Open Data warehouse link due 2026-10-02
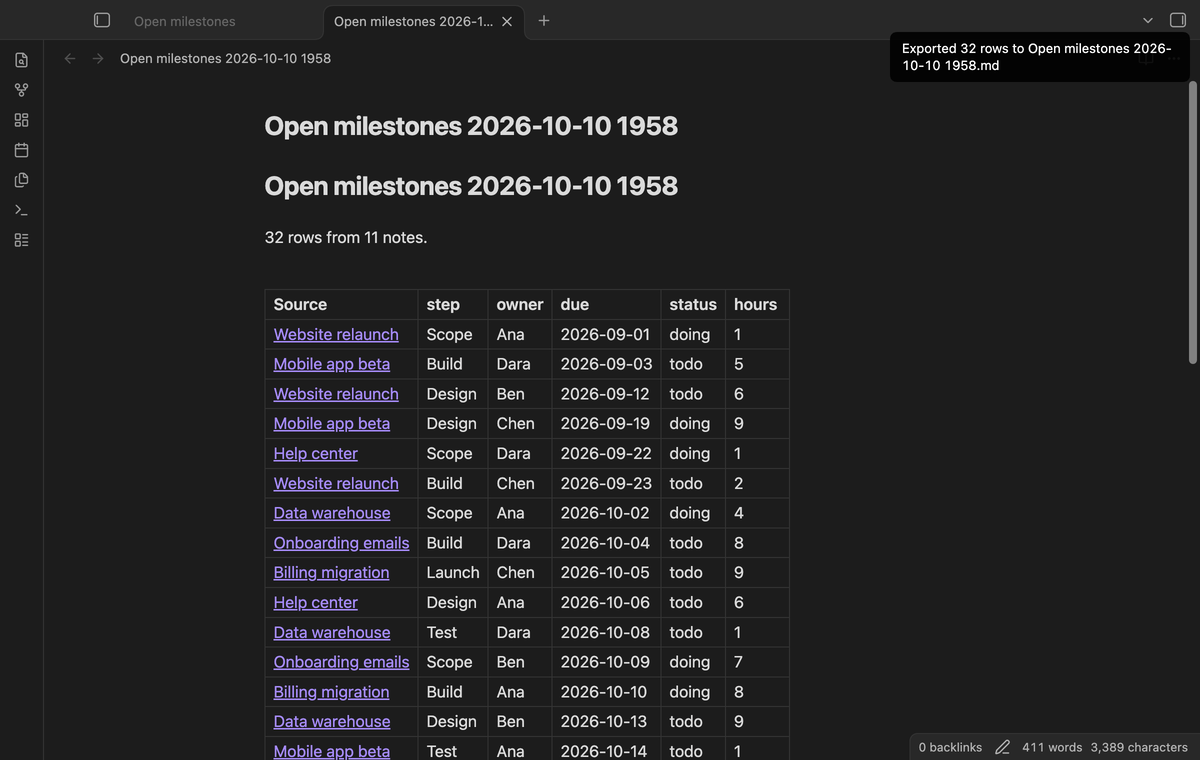This screenshot has width=1200, height=760. pyautogui.click(x=332, y=513)
